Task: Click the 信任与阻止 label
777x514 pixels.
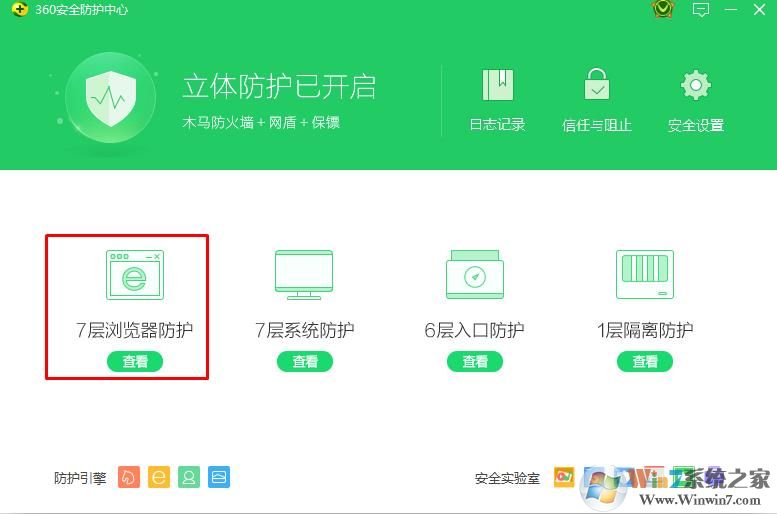Action: click(x=597, y=125)
